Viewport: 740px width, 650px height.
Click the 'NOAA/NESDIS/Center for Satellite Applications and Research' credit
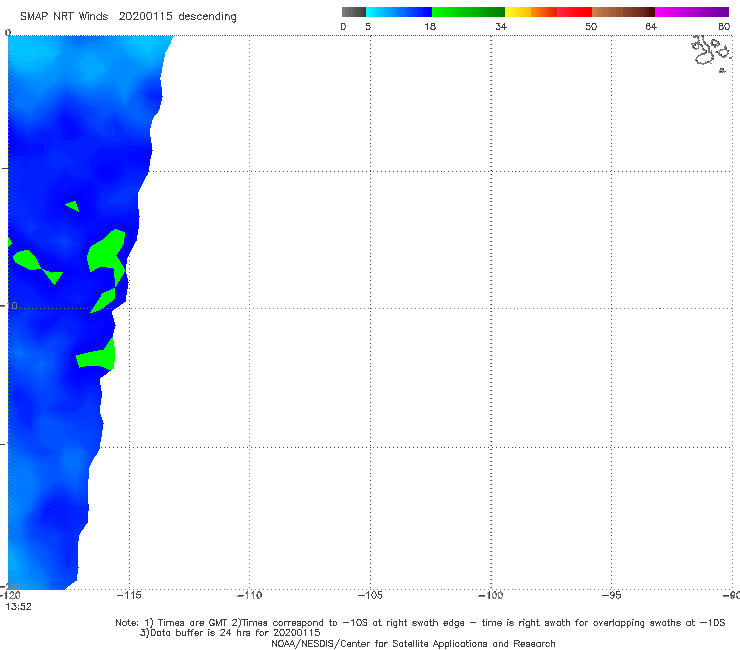click(413, 643)
